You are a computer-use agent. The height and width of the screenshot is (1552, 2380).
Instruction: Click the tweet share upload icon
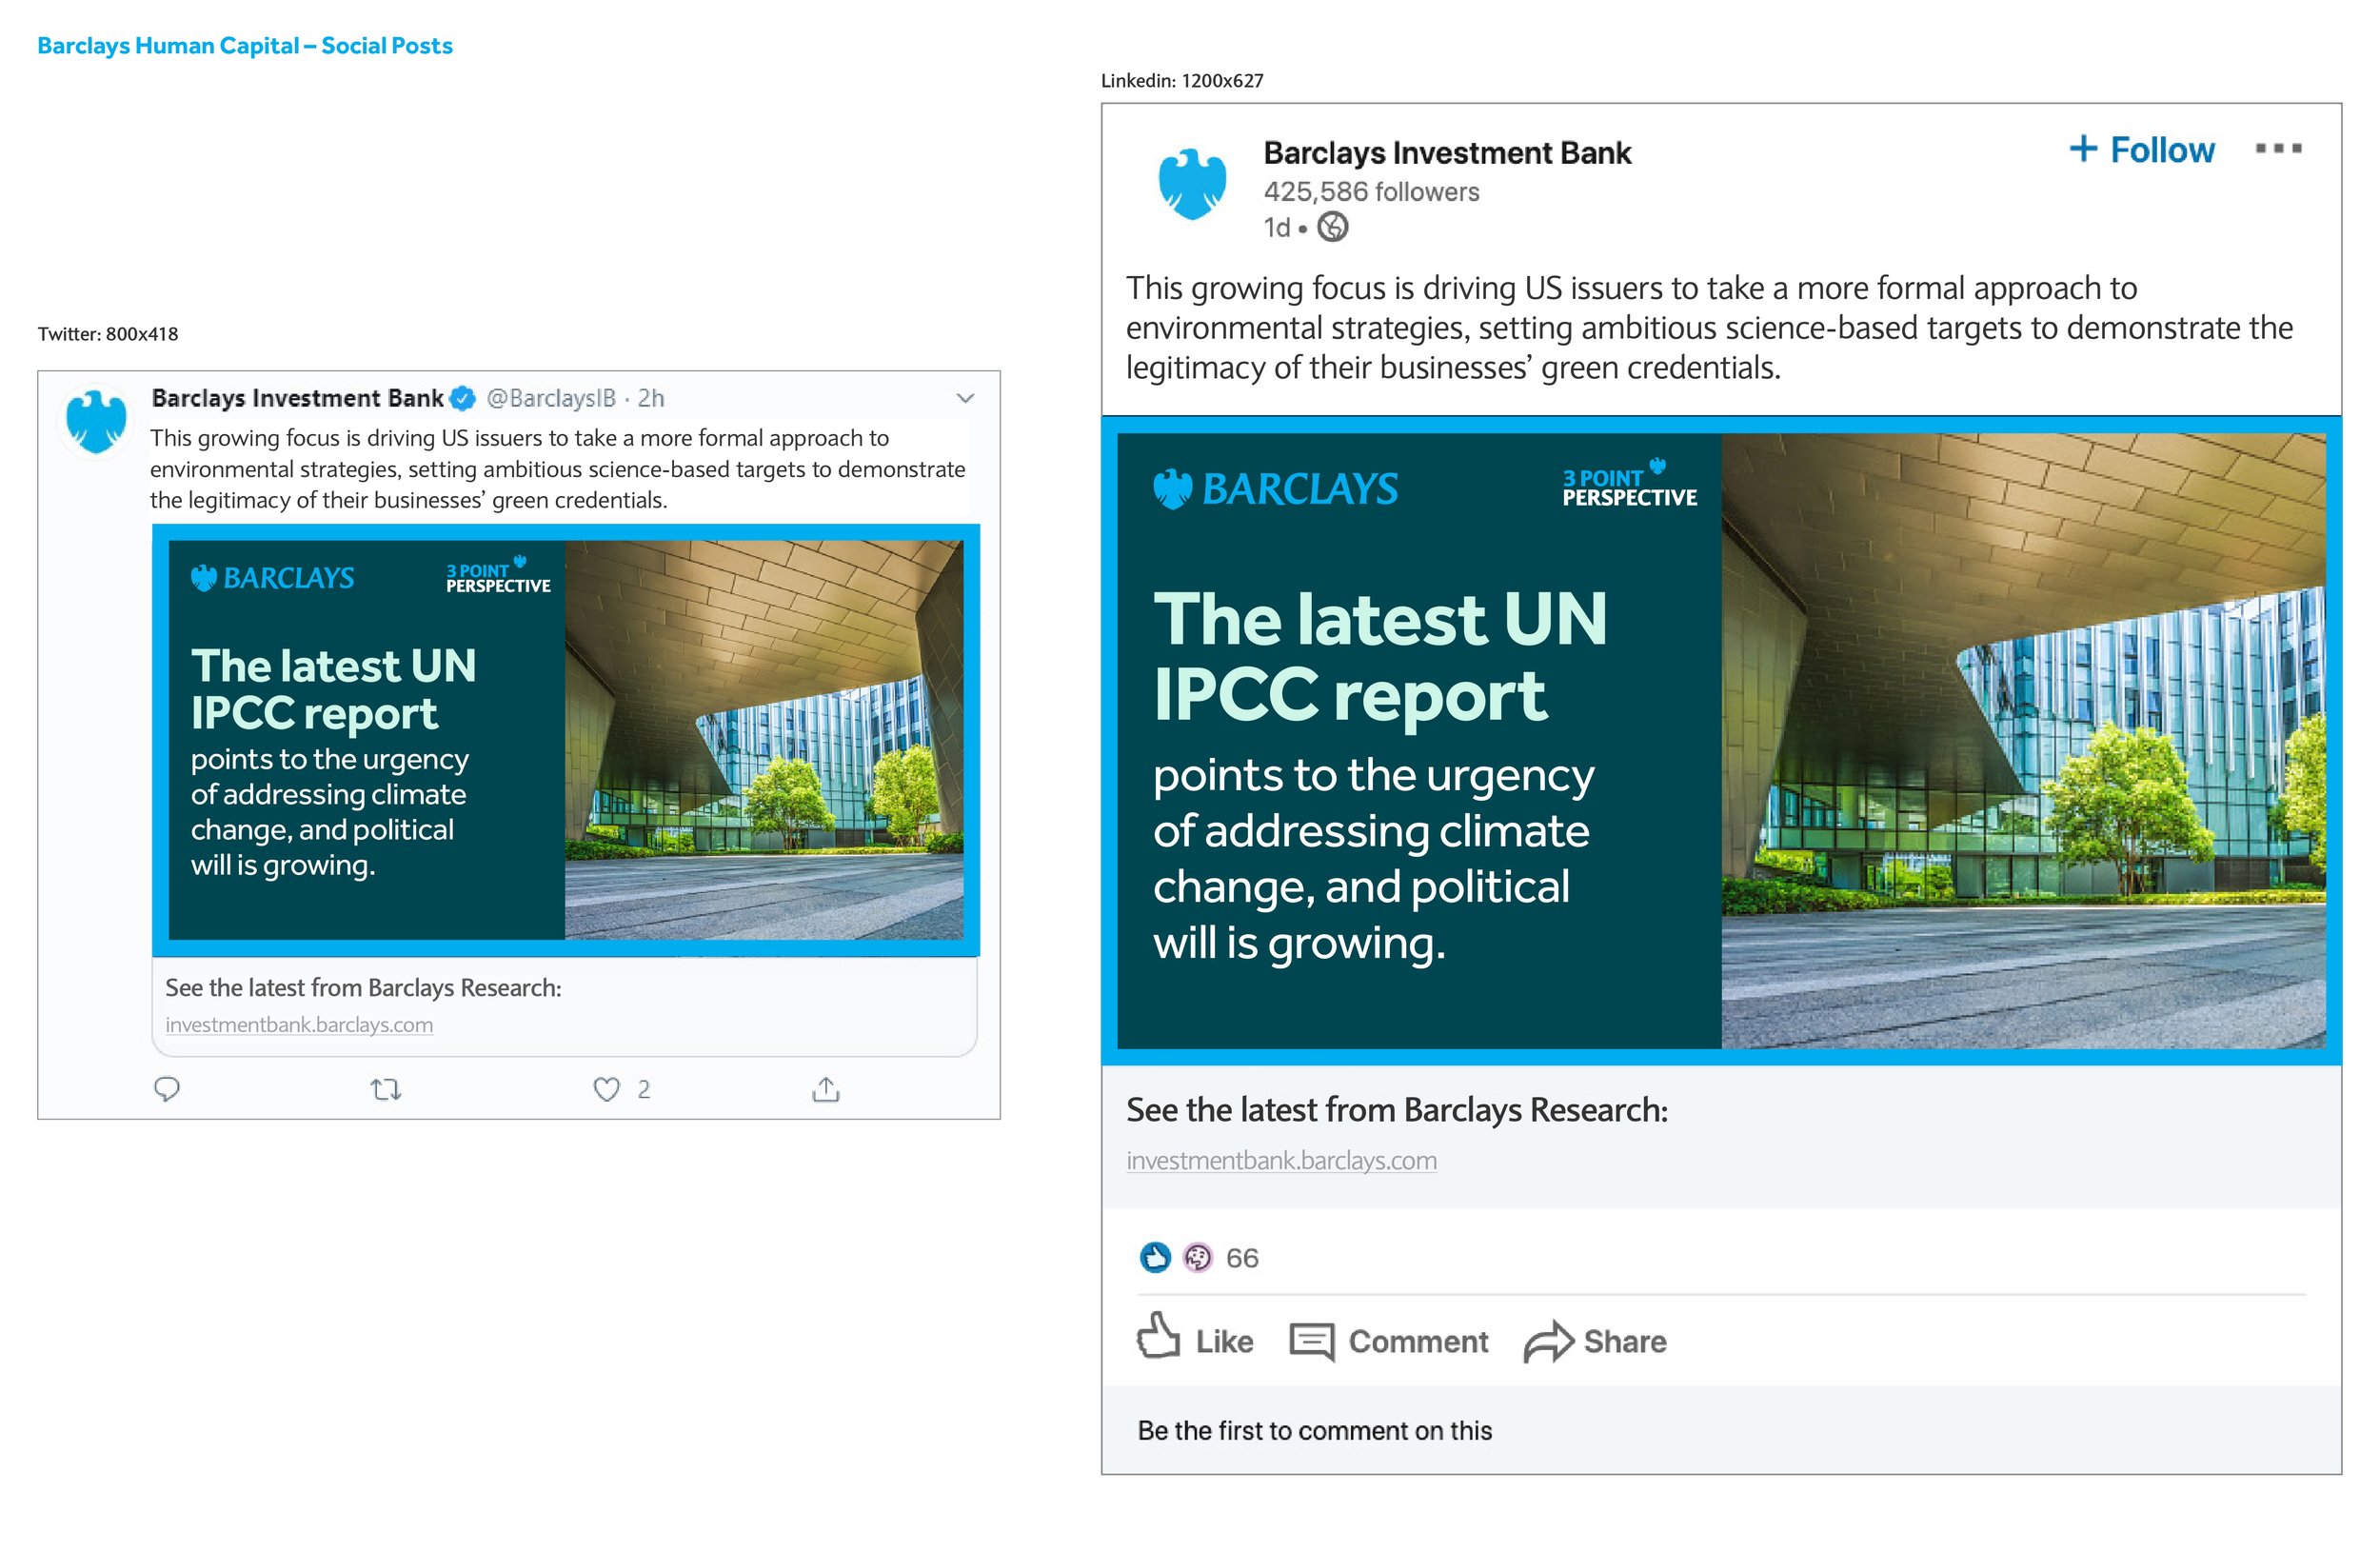click(825, 1089)
